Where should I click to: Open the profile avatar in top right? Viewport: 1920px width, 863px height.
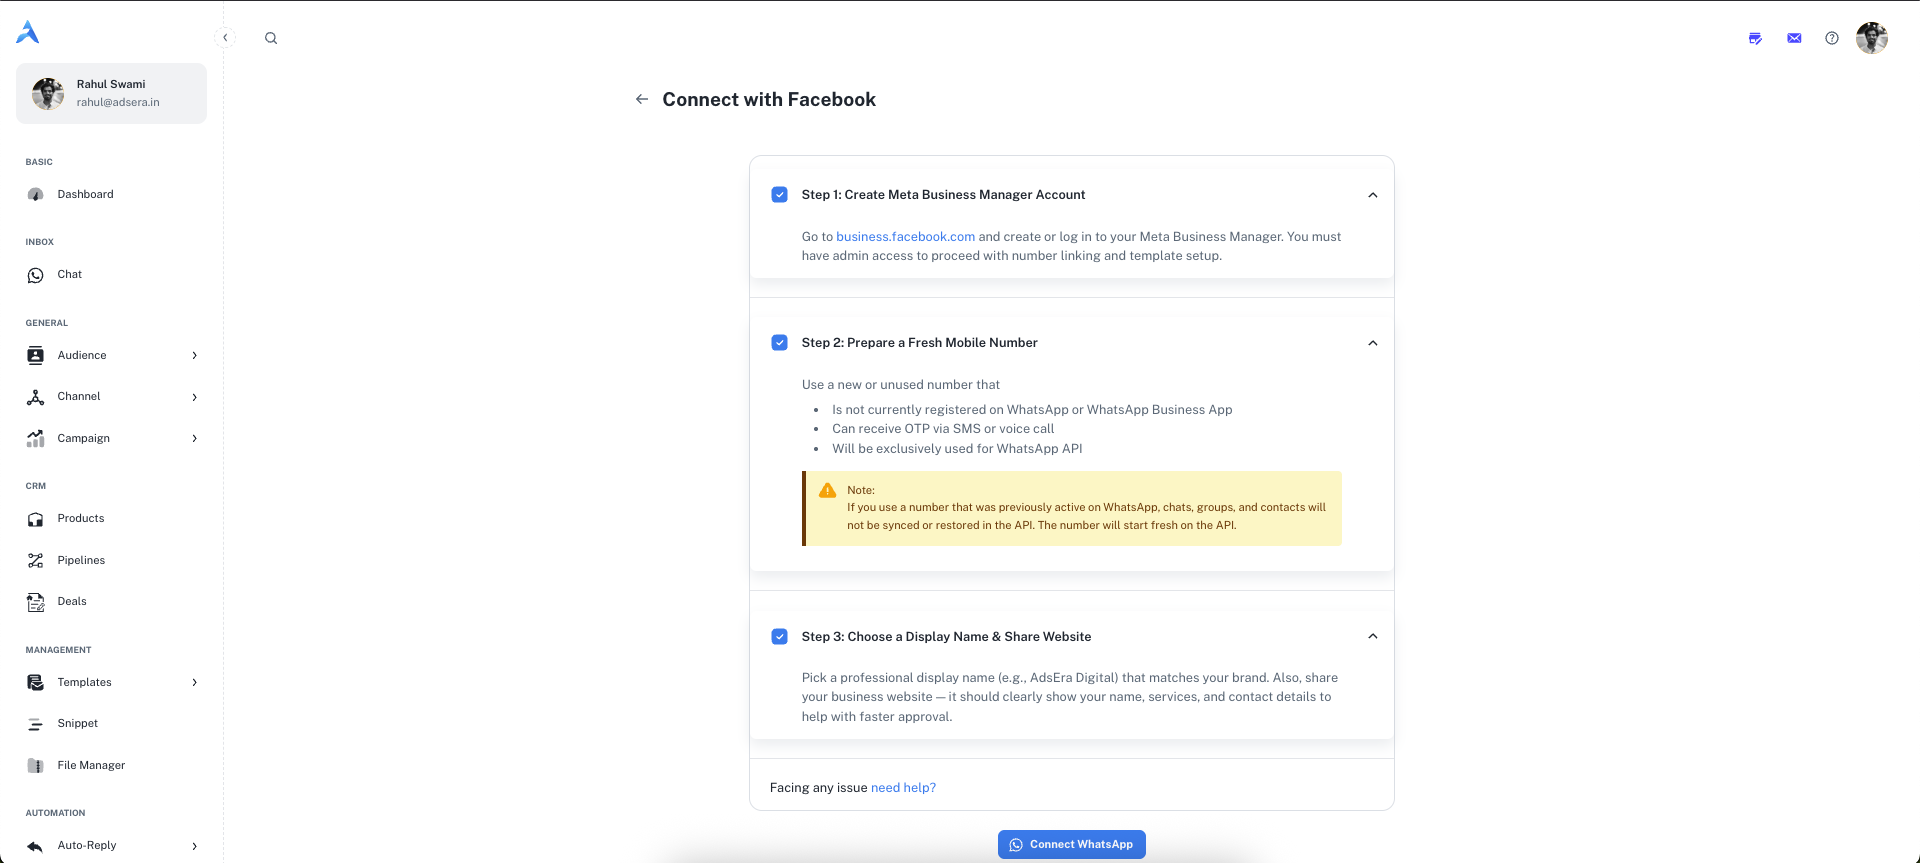(x=1871, y=38)
